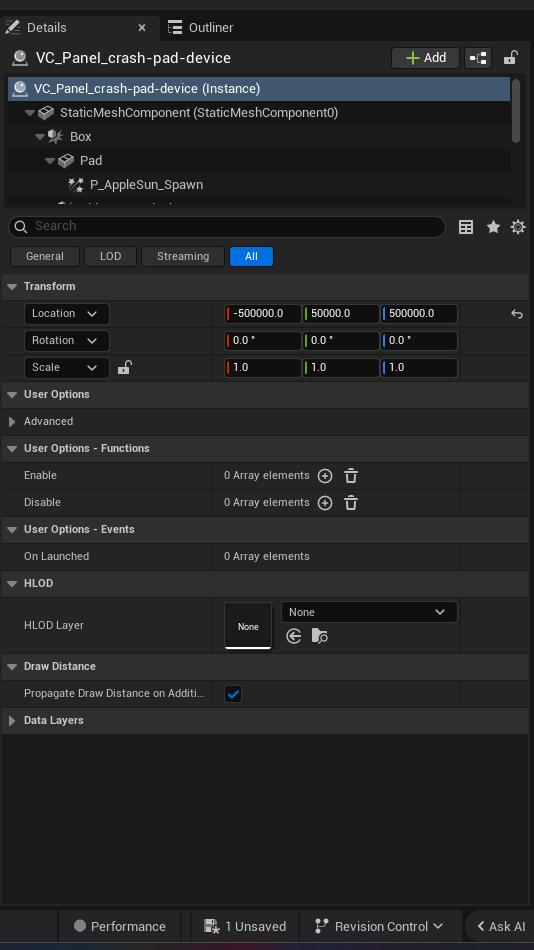This screenshot has height=950, width=534.
Task: Remove all Disable array elements
Action: (351, 503)
